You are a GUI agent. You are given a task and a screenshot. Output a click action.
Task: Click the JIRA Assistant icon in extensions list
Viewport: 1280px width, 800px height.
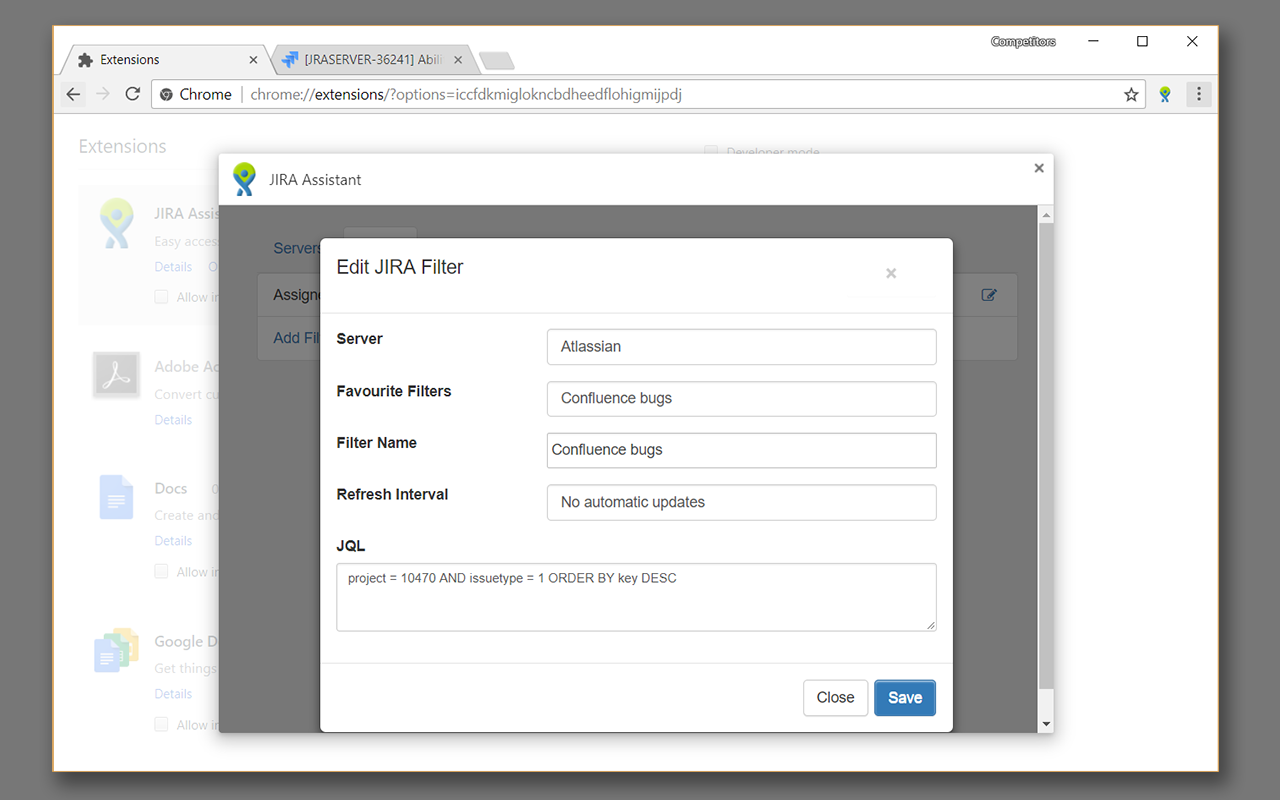117,224
